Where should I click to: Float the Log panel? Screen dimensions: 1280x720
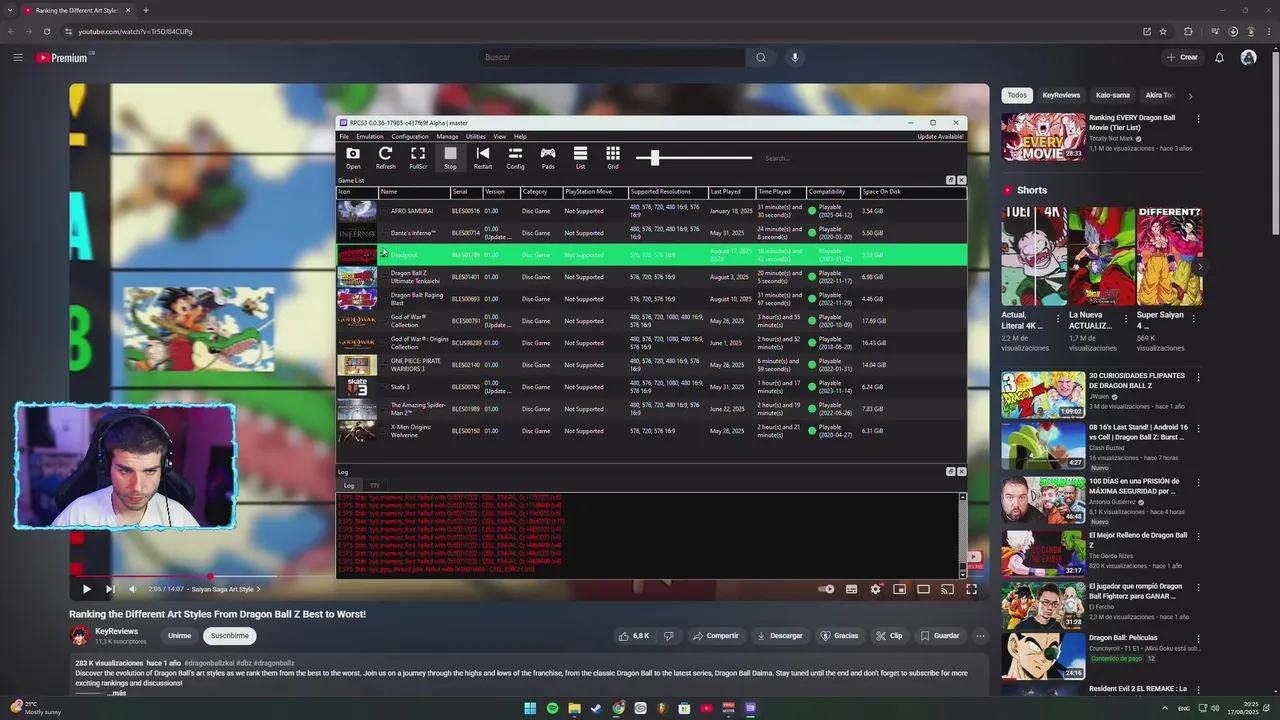[x=950, y=471]
